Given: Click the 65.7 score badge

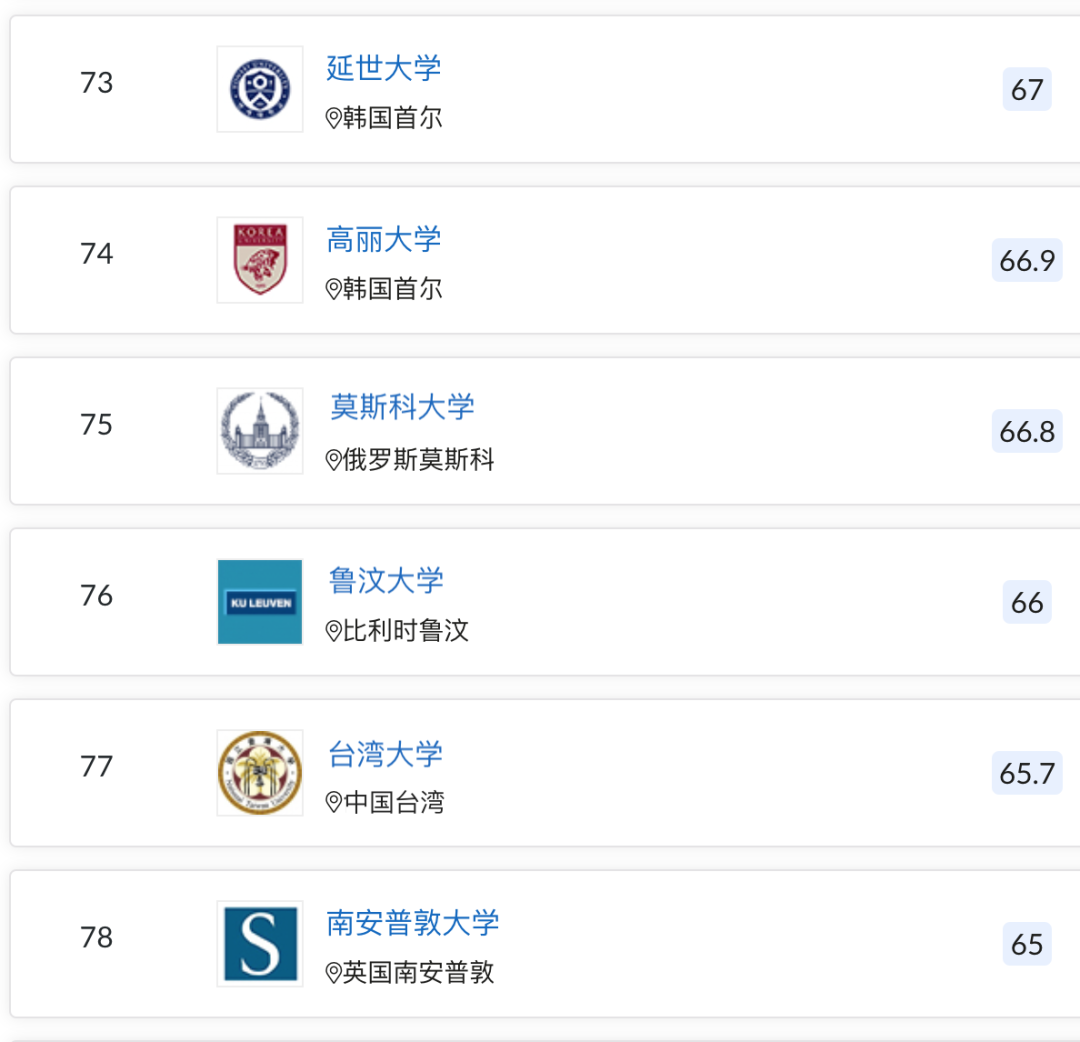Looking at the screenshot, I should [x=1027, y=774].
